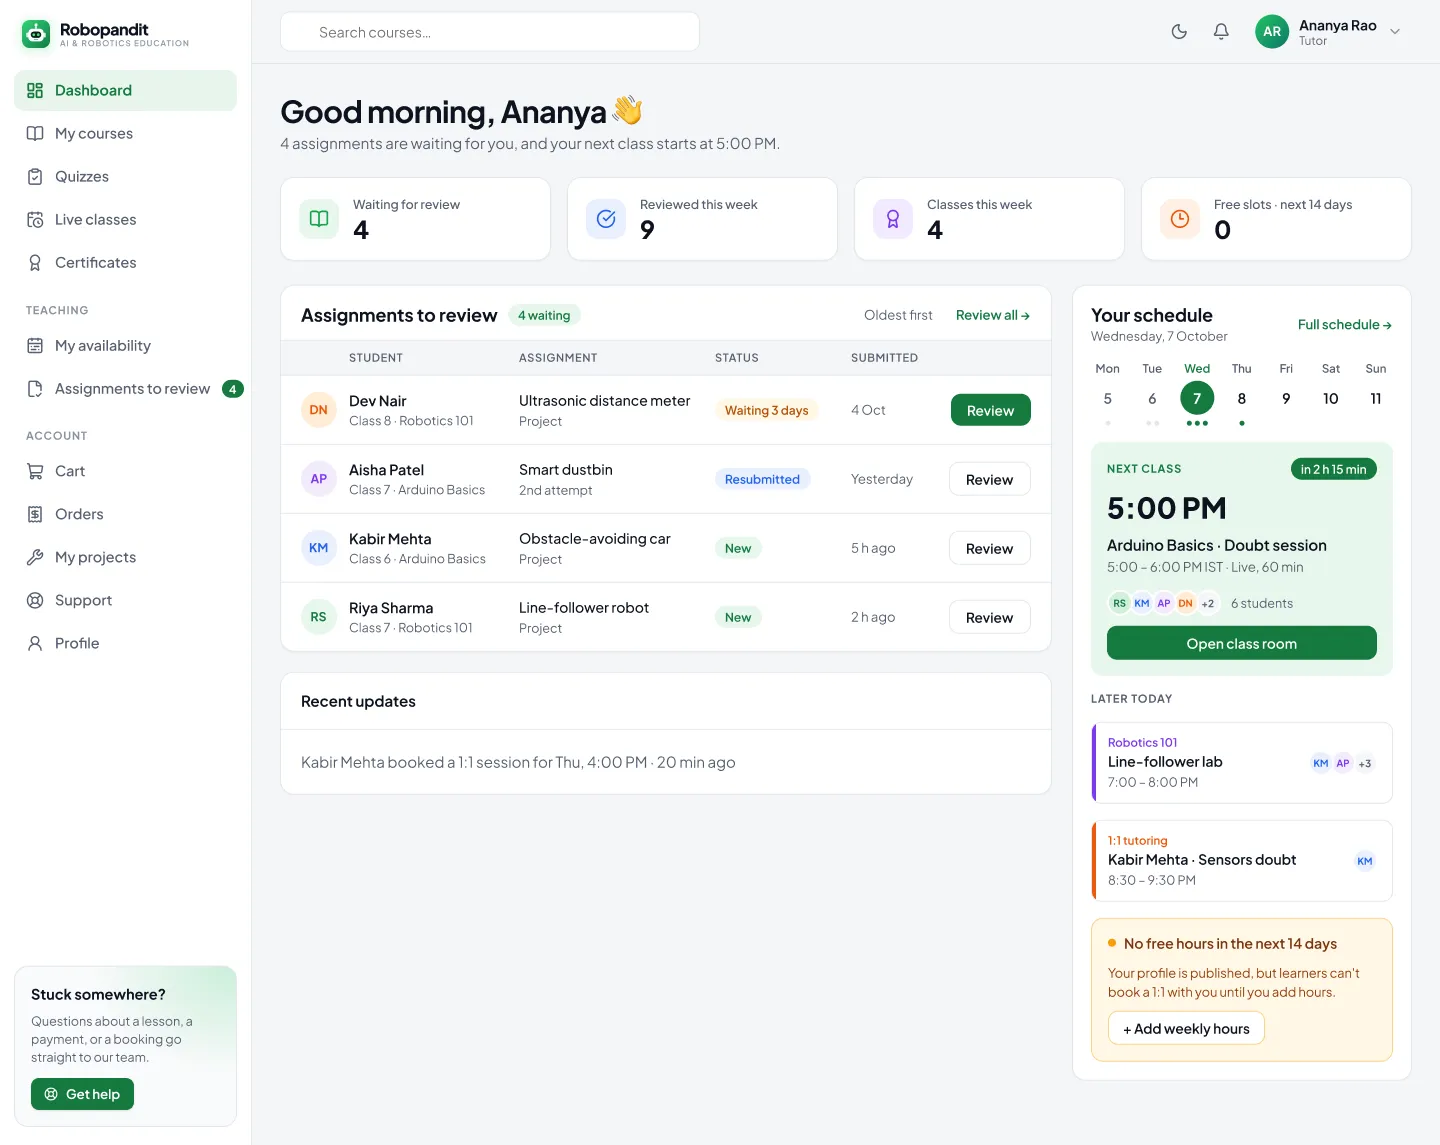Click Classes this week award icon
The width and height of the screenshot is (1440, 1145).
(x=893, y=219)
